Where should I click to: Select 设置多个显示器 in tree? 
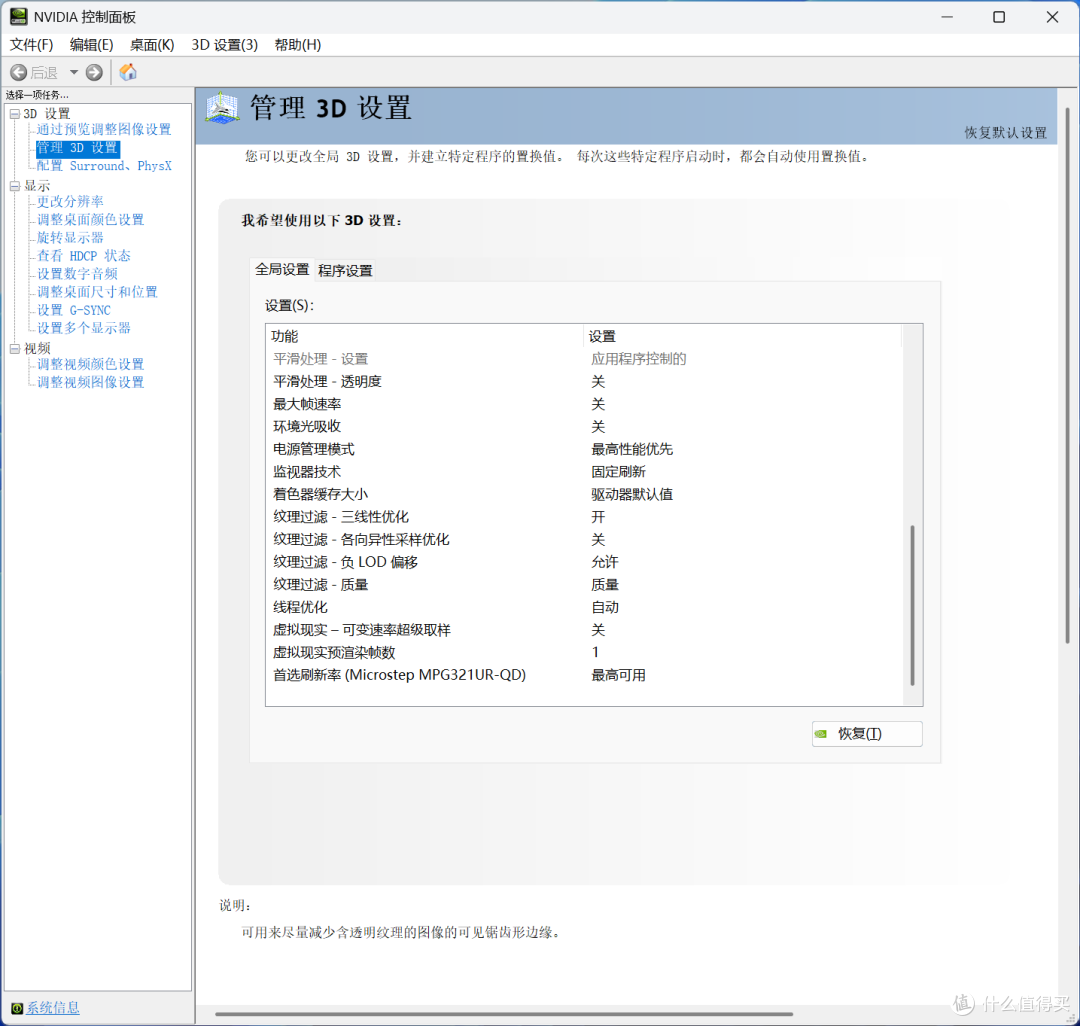83,328
